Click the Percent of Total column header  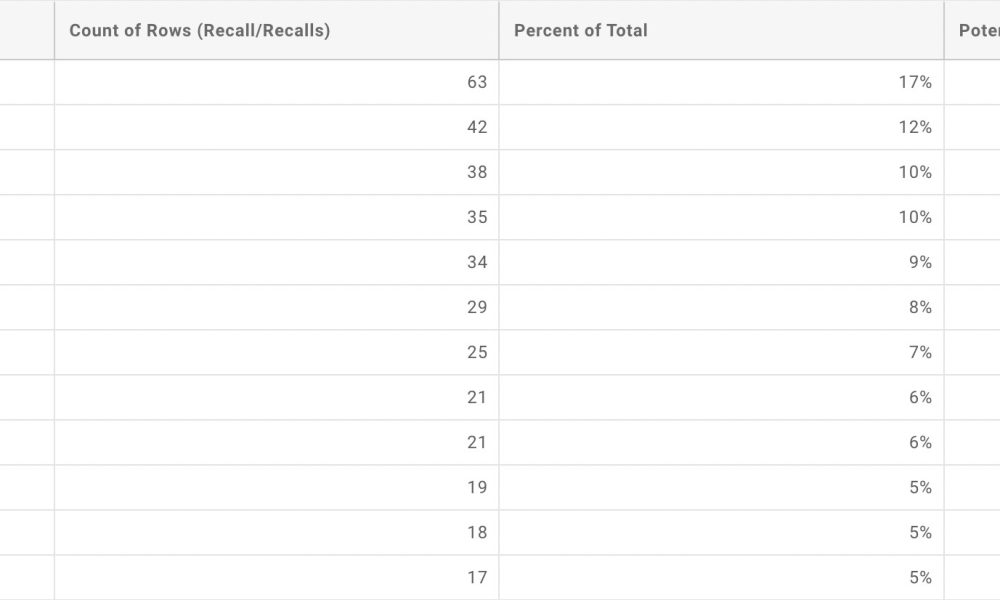click(721, 31)
